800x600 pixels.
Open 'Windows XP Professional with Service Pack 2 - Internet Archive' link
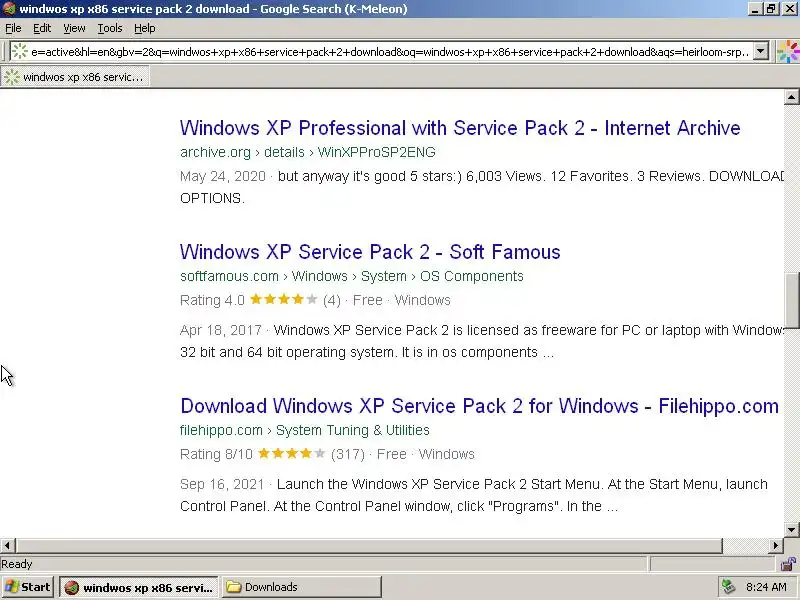point(460,128)
